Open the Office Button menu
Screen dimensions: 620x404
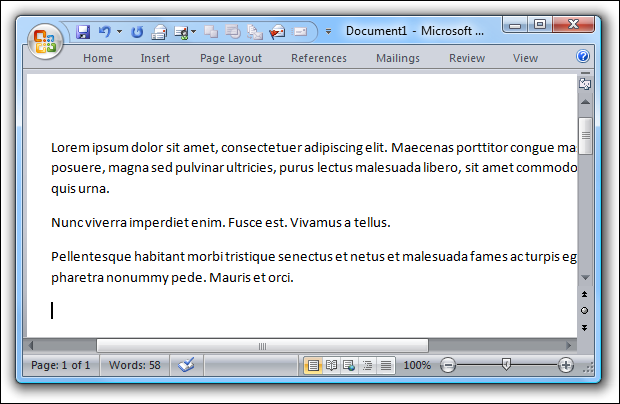pos(44,42)
